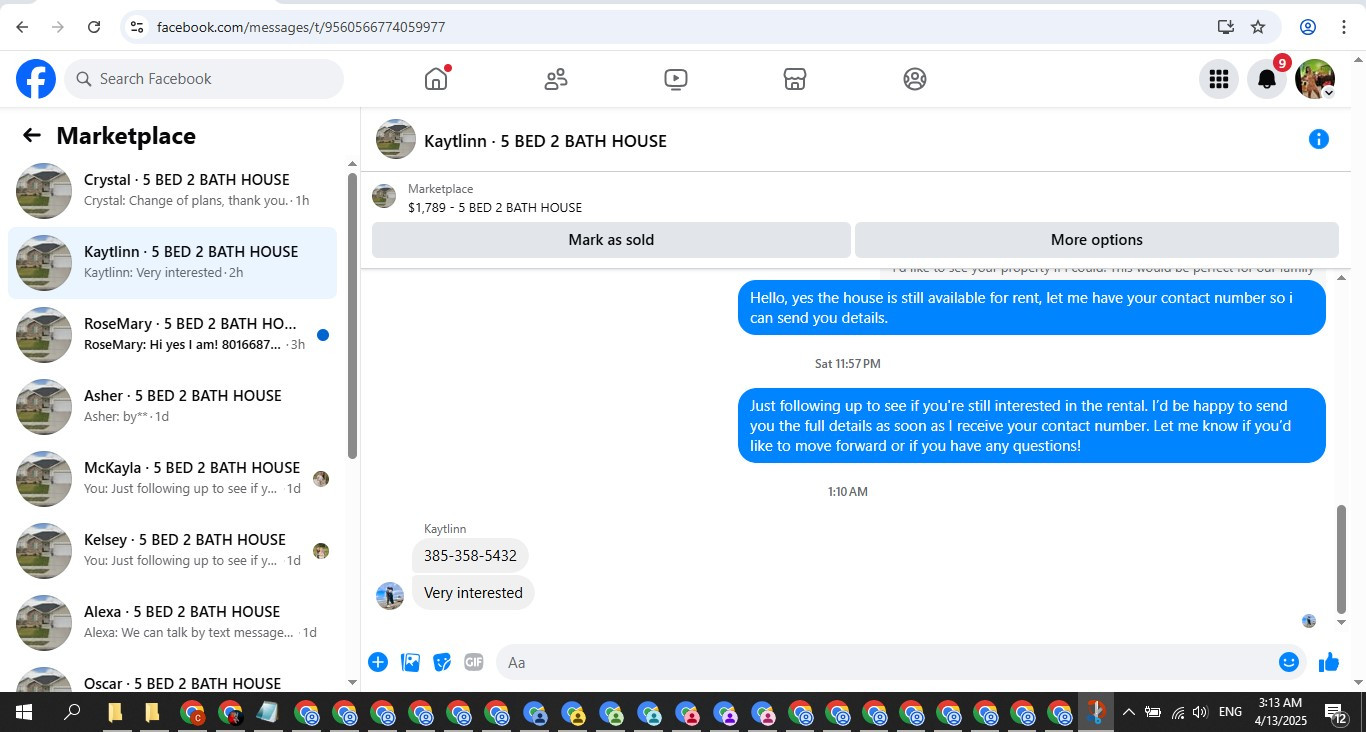Reload the Facebook page
1366x732 pixels.
pyautogui.click(x=94, y=27)
